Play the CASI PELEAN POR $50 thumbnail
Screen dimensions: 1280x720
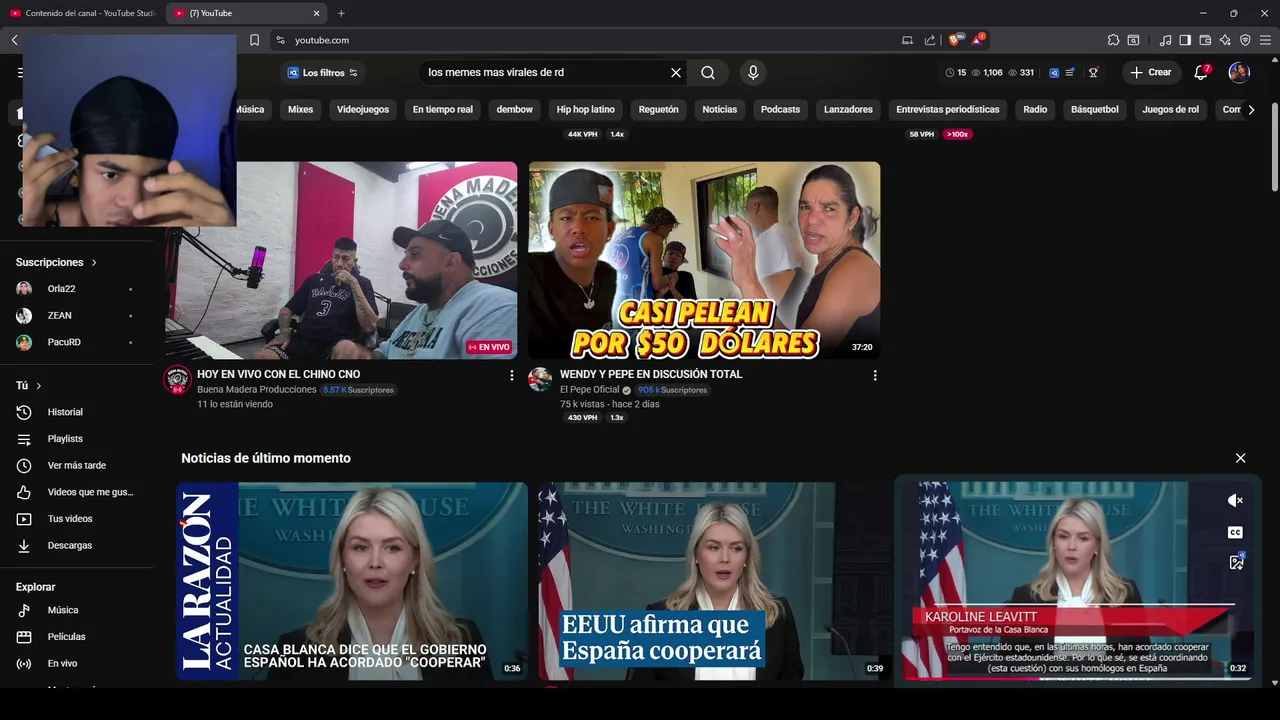[705, 260]
